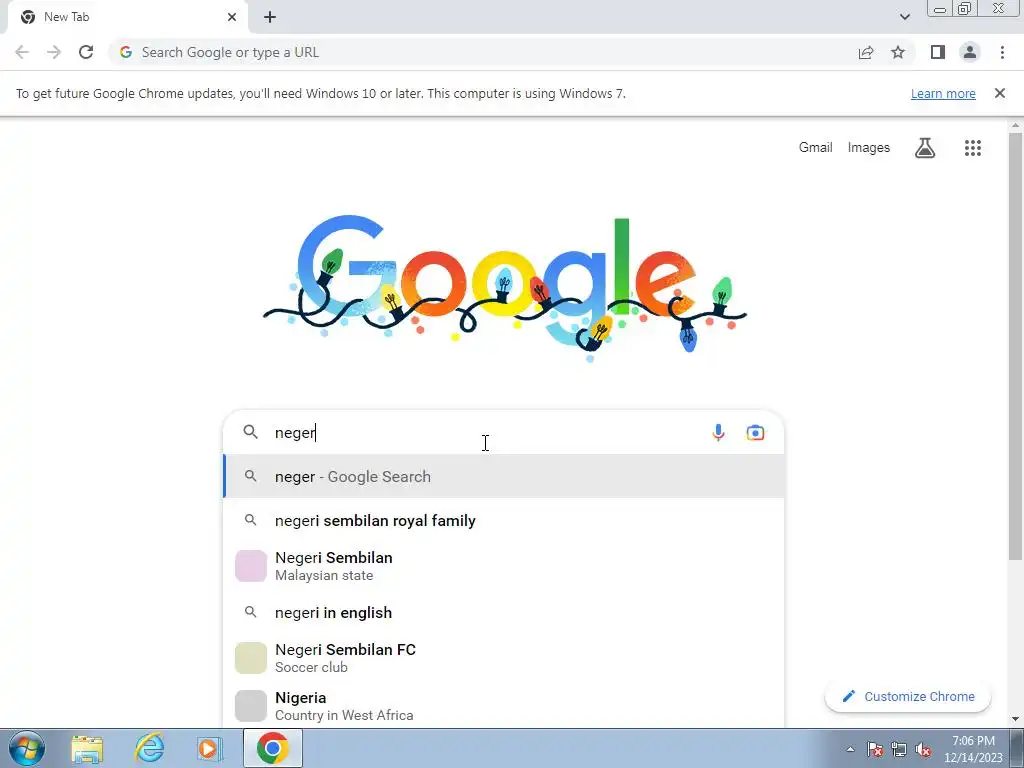Click the page vertical scrollbar thumb
Screen dimensions: 1024x768
pos(1015,346)
